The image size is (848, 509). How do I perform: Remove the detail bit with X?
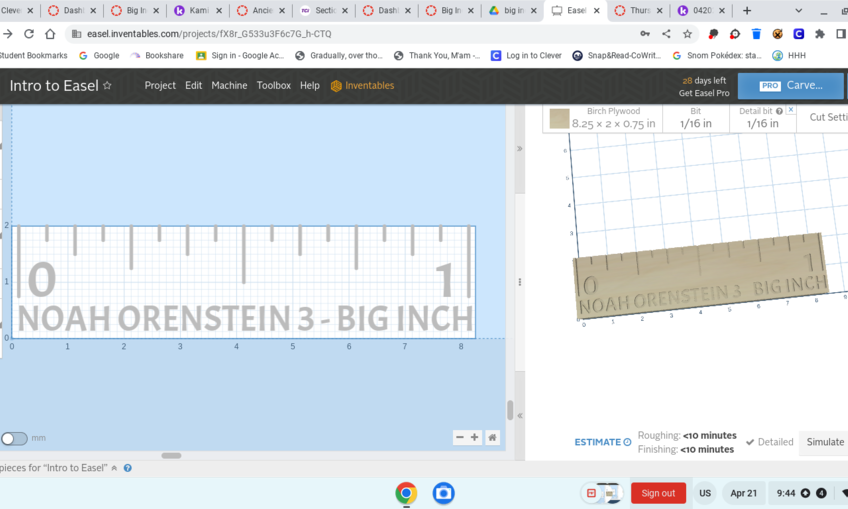tap(791, 109)
